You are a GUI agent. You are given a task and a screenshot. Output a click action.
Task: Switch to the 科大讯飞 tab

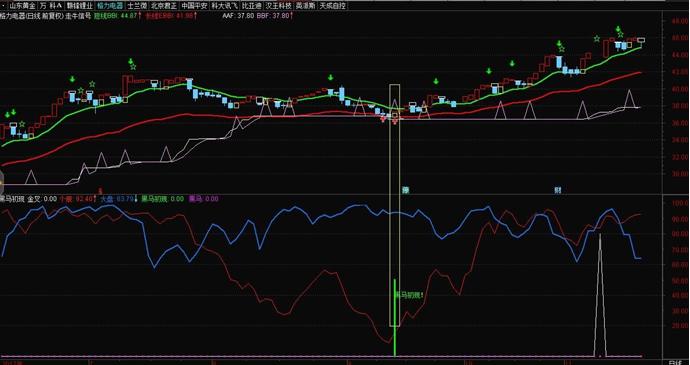coord(224,6)
